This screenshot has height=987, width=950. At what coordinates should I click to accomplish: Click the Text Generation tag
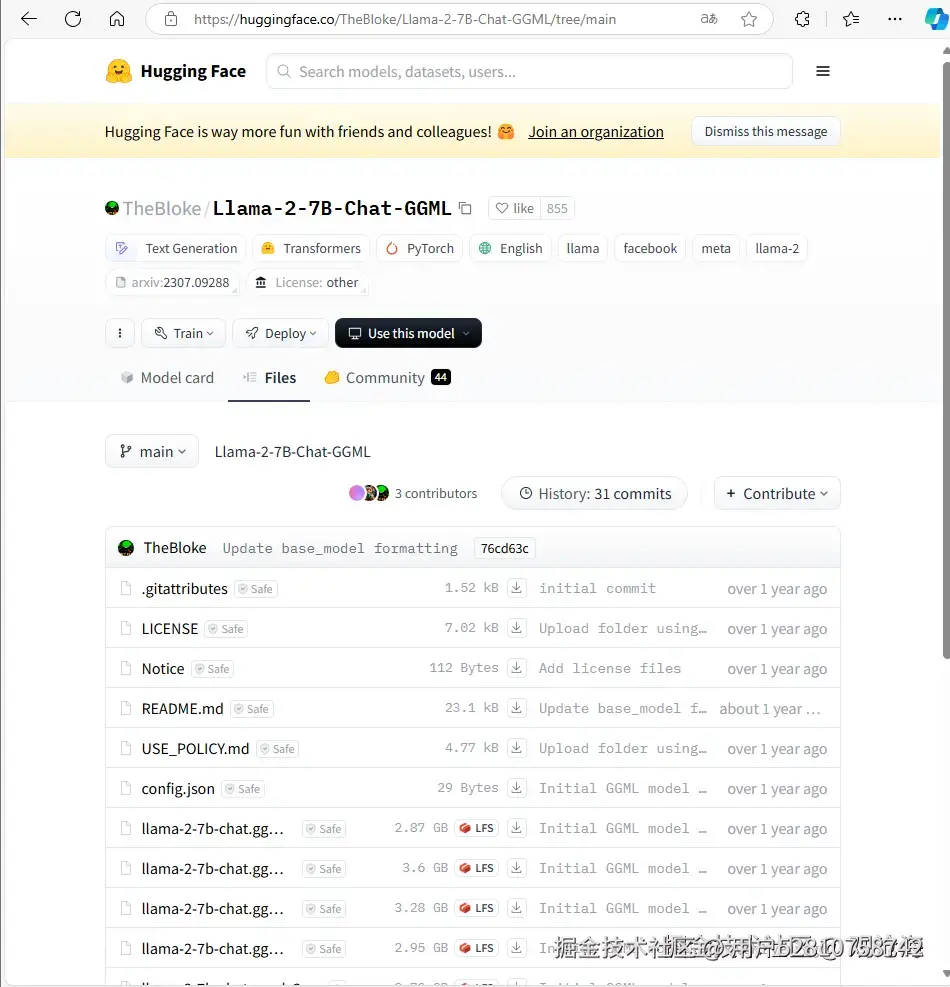(176, 248)
